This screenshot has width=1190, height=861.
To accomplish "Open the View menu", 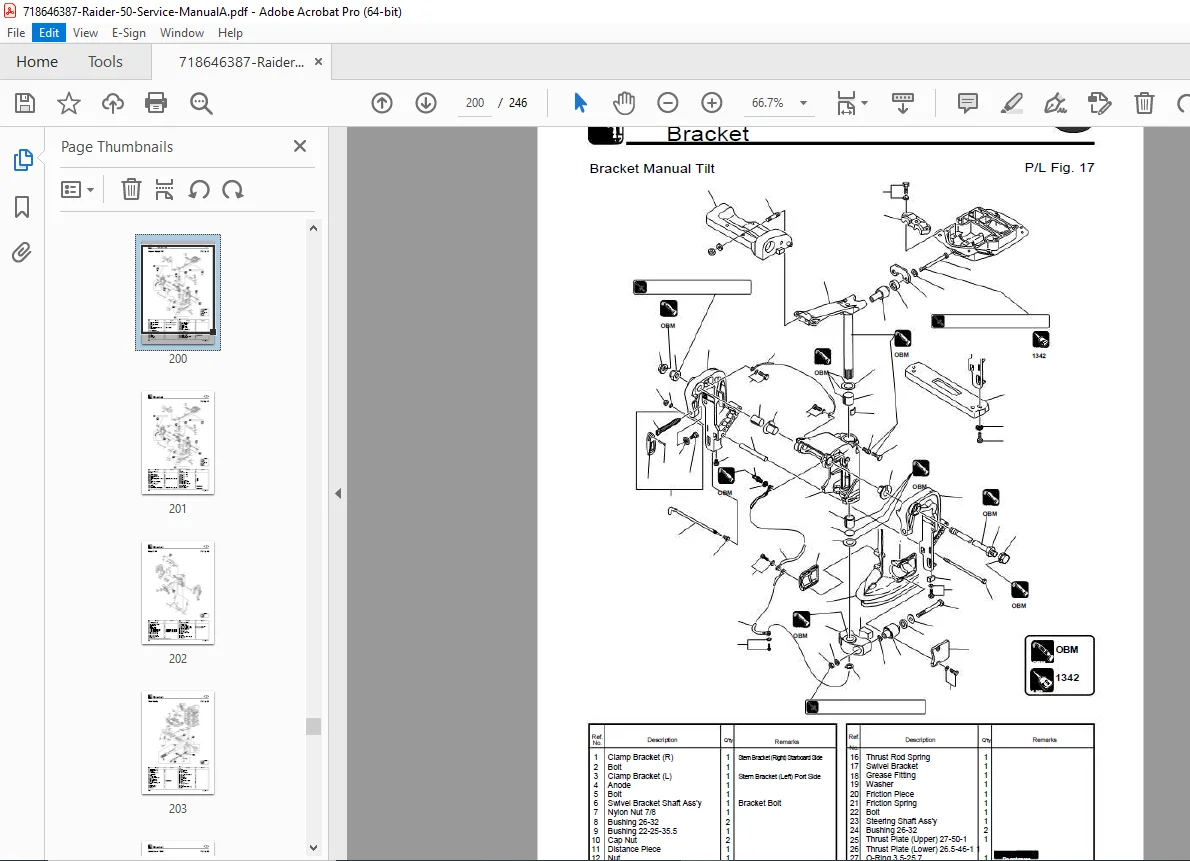I will [85, 33].
